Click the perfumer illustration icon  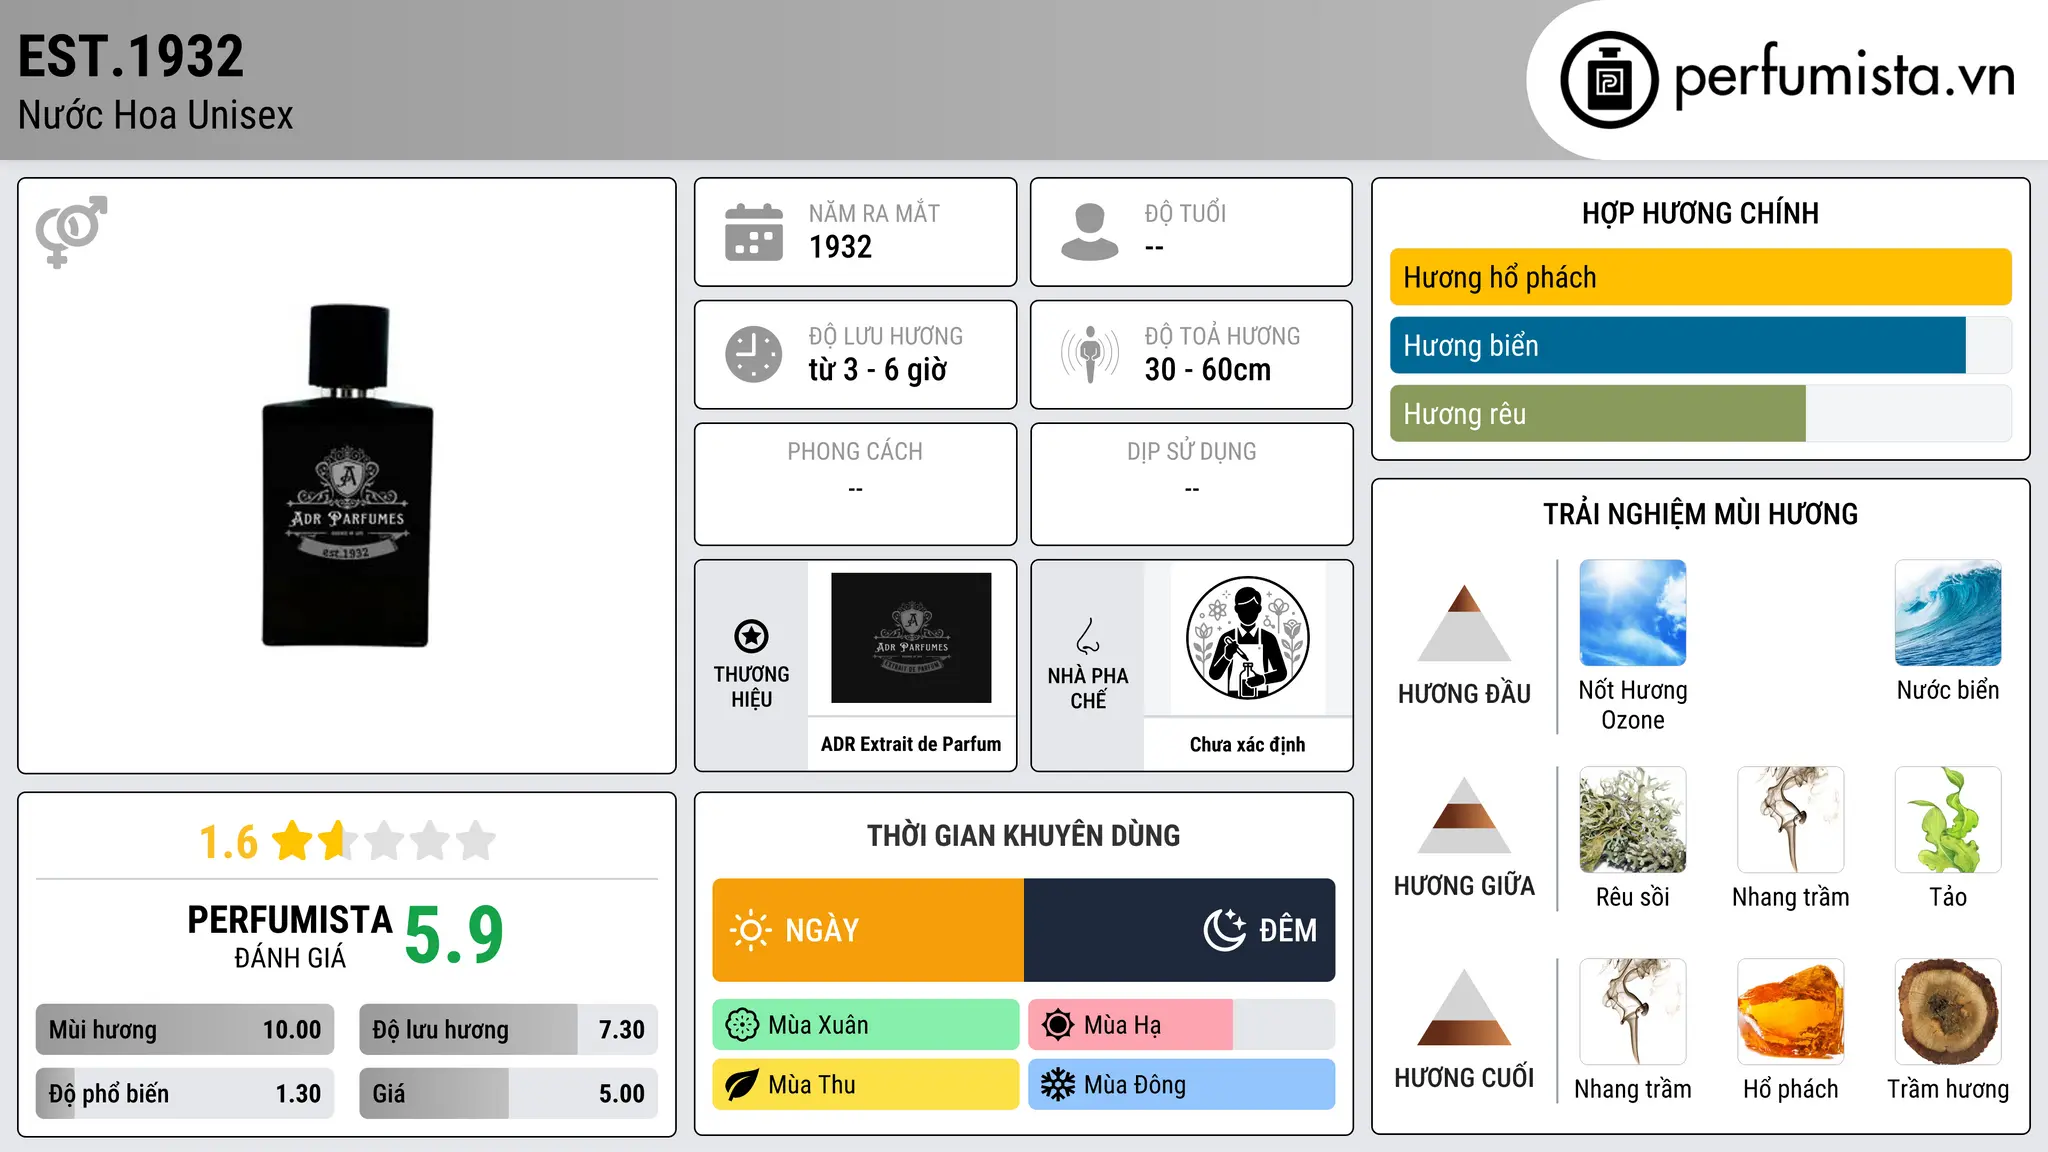coord(1247,638)
